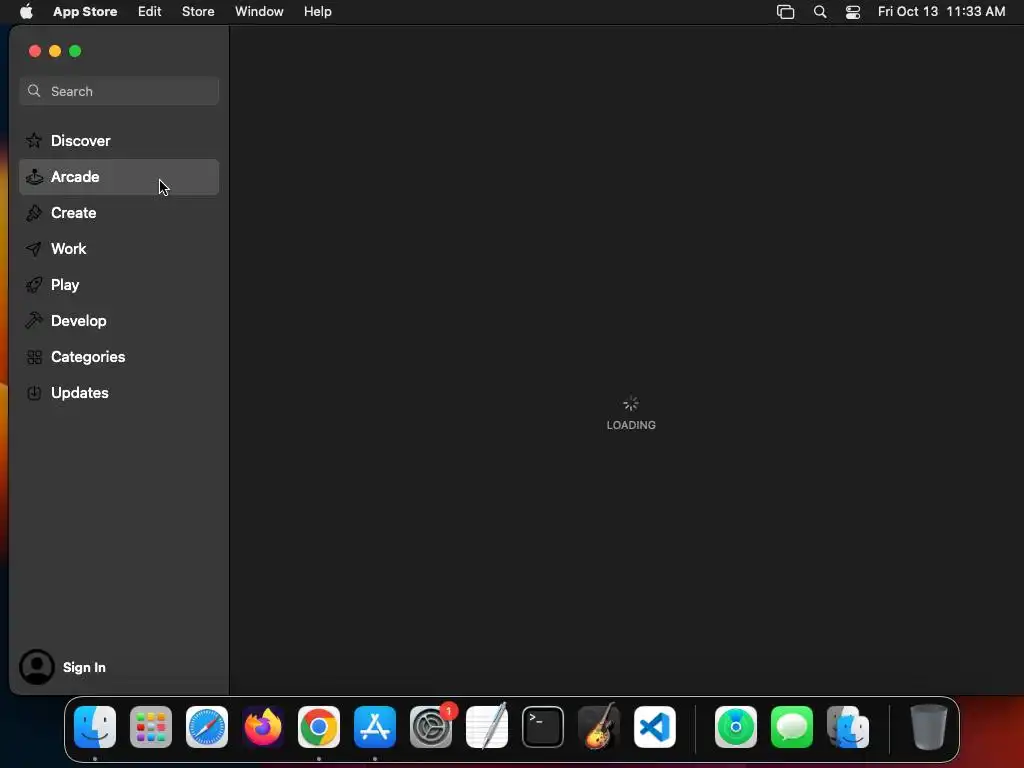The image size is (1024, 768).
Task: Click the Search input field
Action: click(x=119, y=91)
